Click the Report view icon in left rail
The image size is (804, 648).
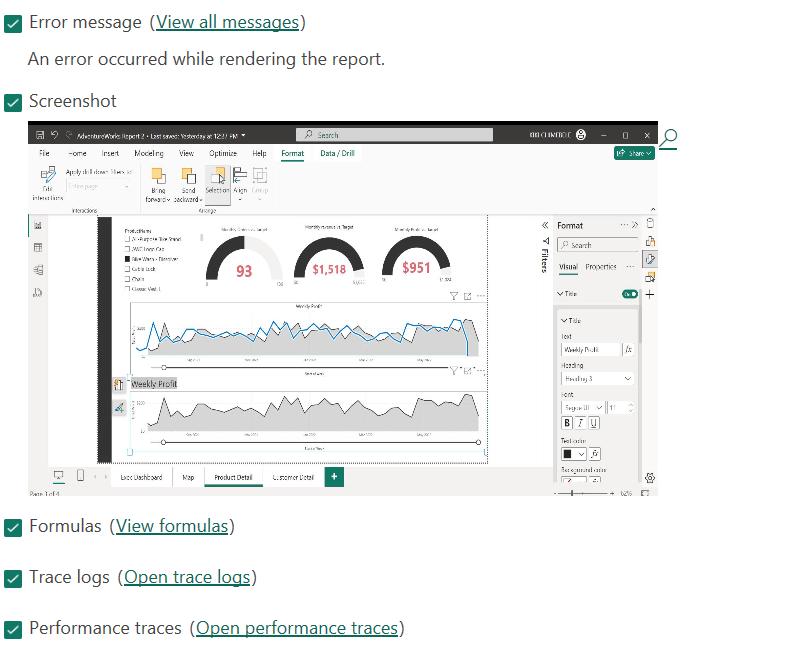(x=38, y=226)
